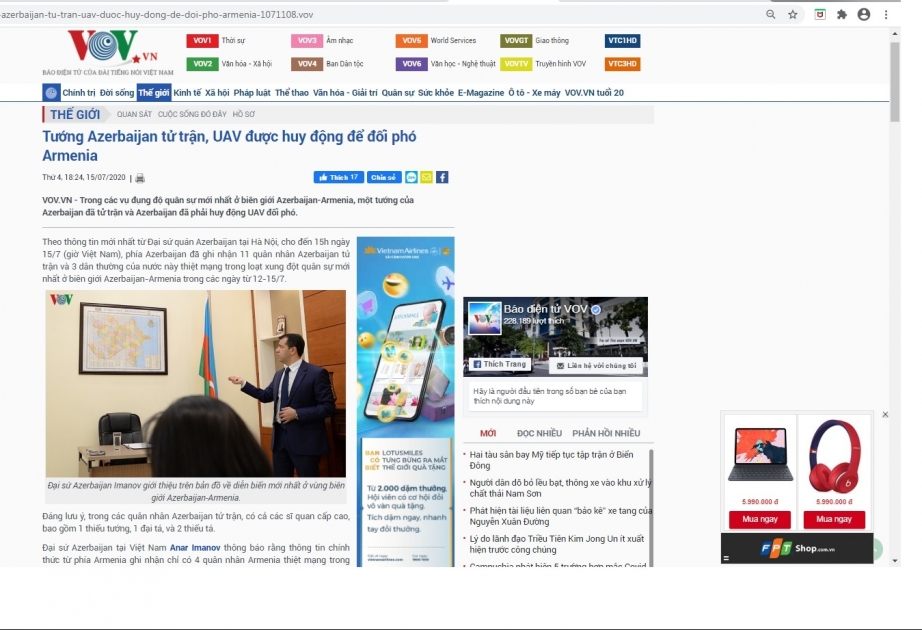Share the article with the Facebook icon
Viewport: 922px width, 630px height.
[x=442, y=177]
